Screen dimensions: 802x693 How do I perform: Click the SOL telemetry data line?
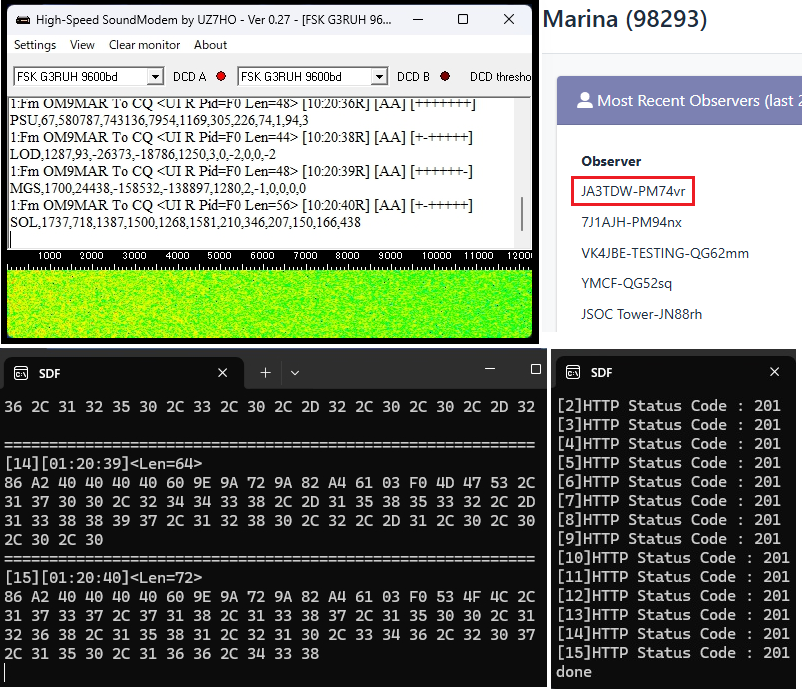coord(185,222)
